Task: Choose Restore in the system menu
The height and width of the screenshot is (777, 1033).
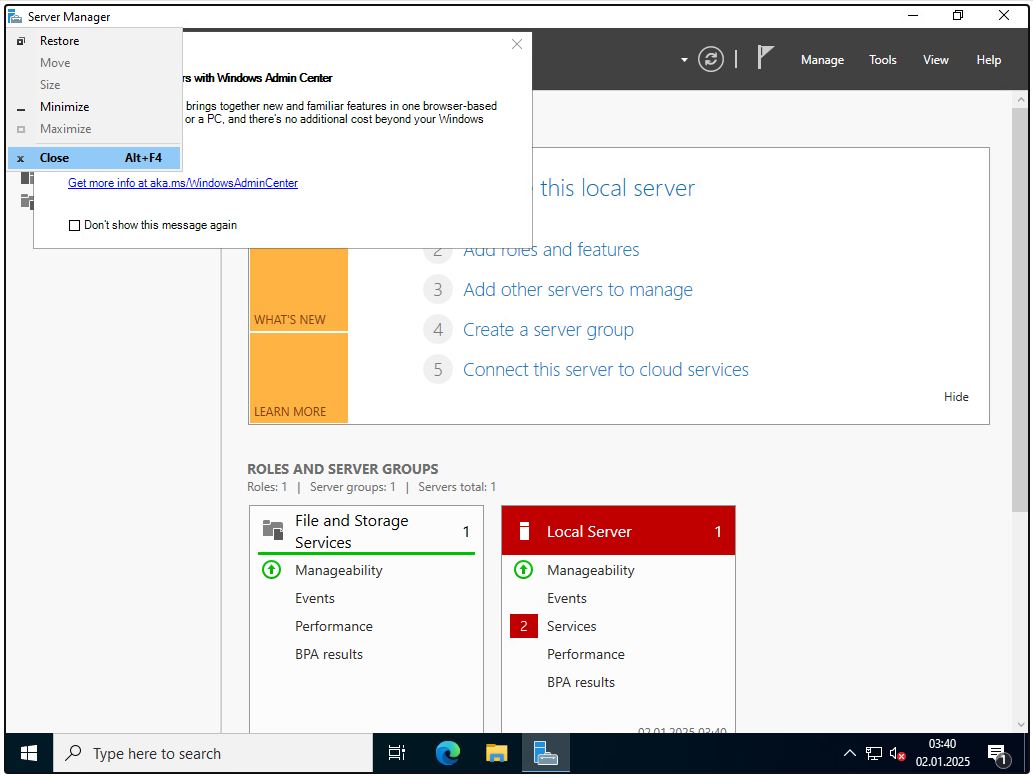Action: coord(94,41)
